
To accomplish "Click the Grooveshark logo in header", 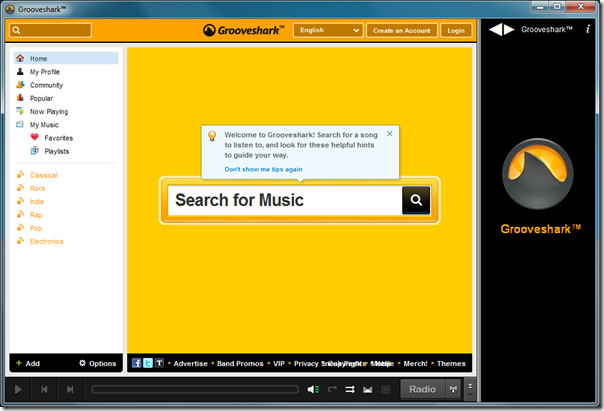I will (243, 30).
